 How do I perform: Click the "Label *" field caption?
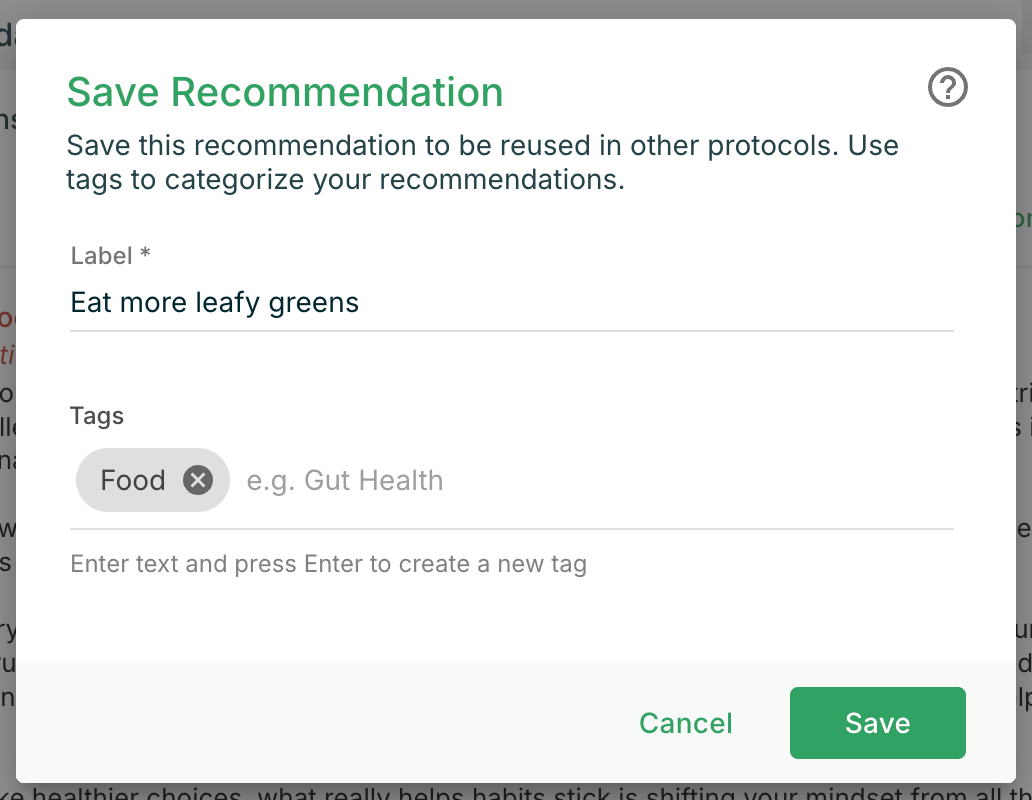click(110, 256)
